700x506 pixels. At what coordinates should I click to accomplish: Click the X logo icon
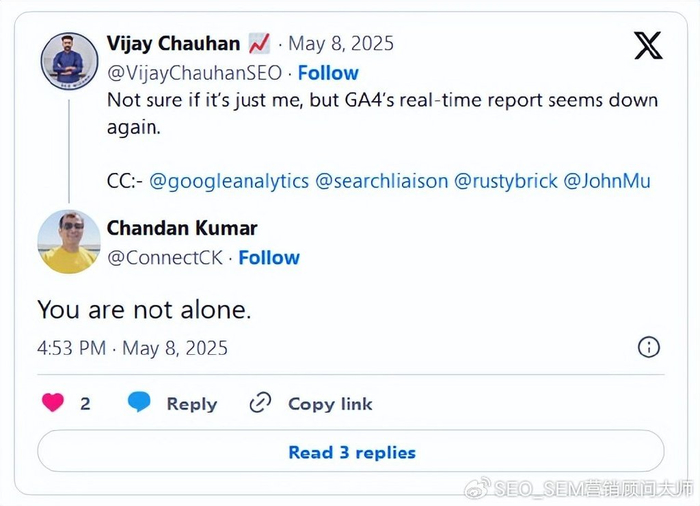click(x=648, y=46)
